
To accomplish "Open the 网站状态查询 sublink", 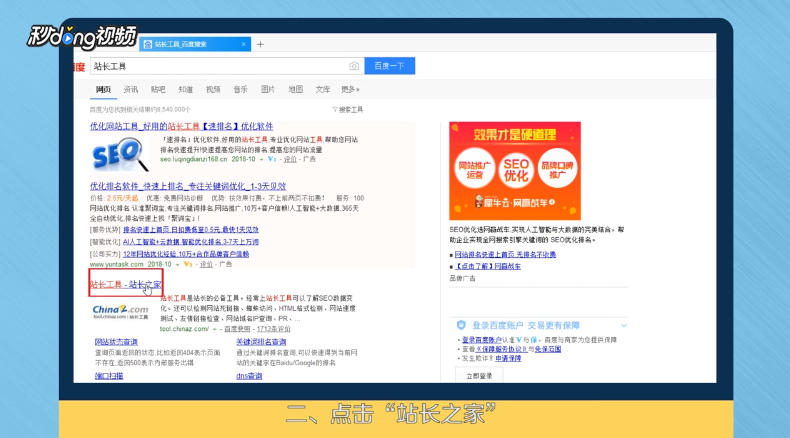I will pyautogui.click(x=116, y=342).
